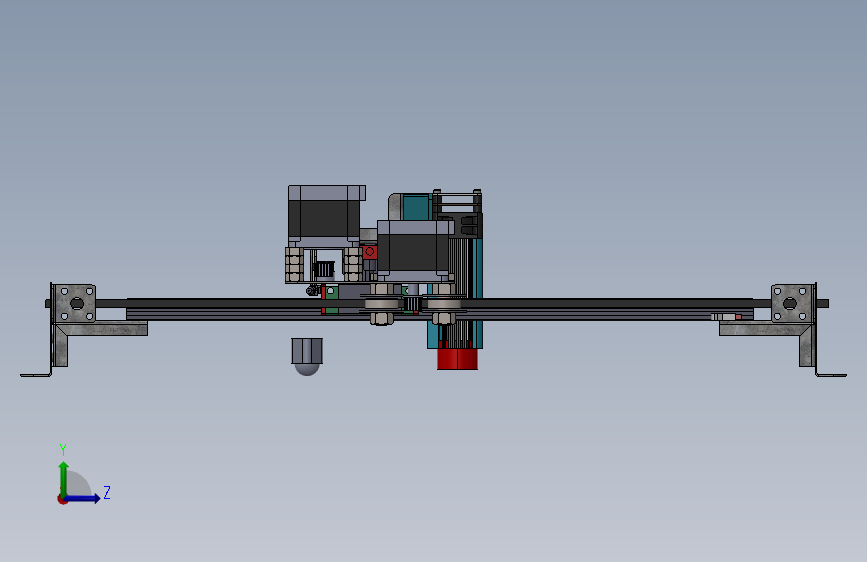Select the timing pulley under the left motor
Viewport: 867px width, 562px height.
(x=323, y=269)
